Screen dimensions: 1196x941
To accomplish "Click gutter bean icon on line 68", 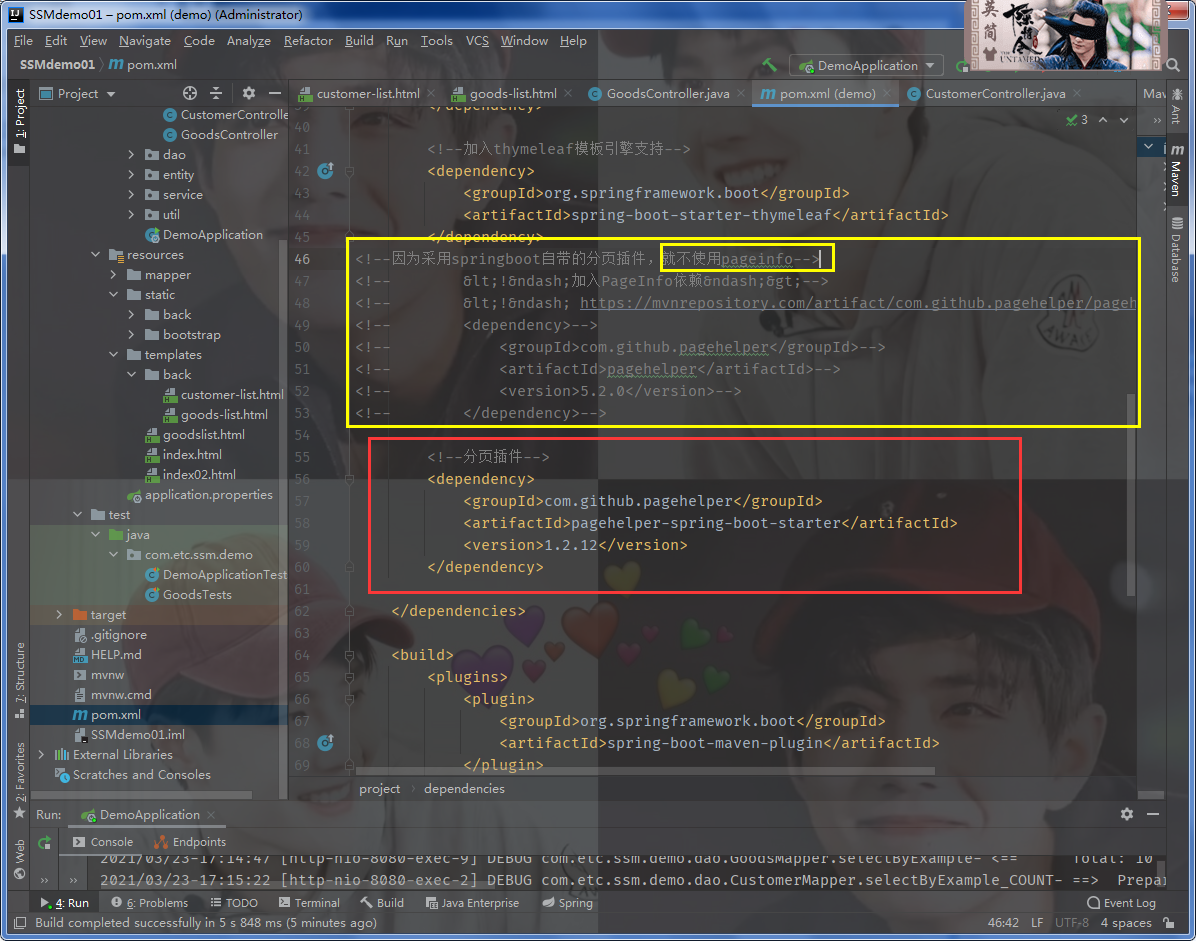I will (326, 743).
